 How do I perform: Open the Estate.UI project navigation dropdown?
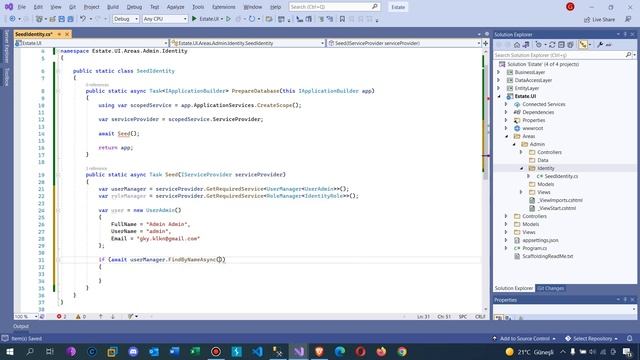coord(91,43)
